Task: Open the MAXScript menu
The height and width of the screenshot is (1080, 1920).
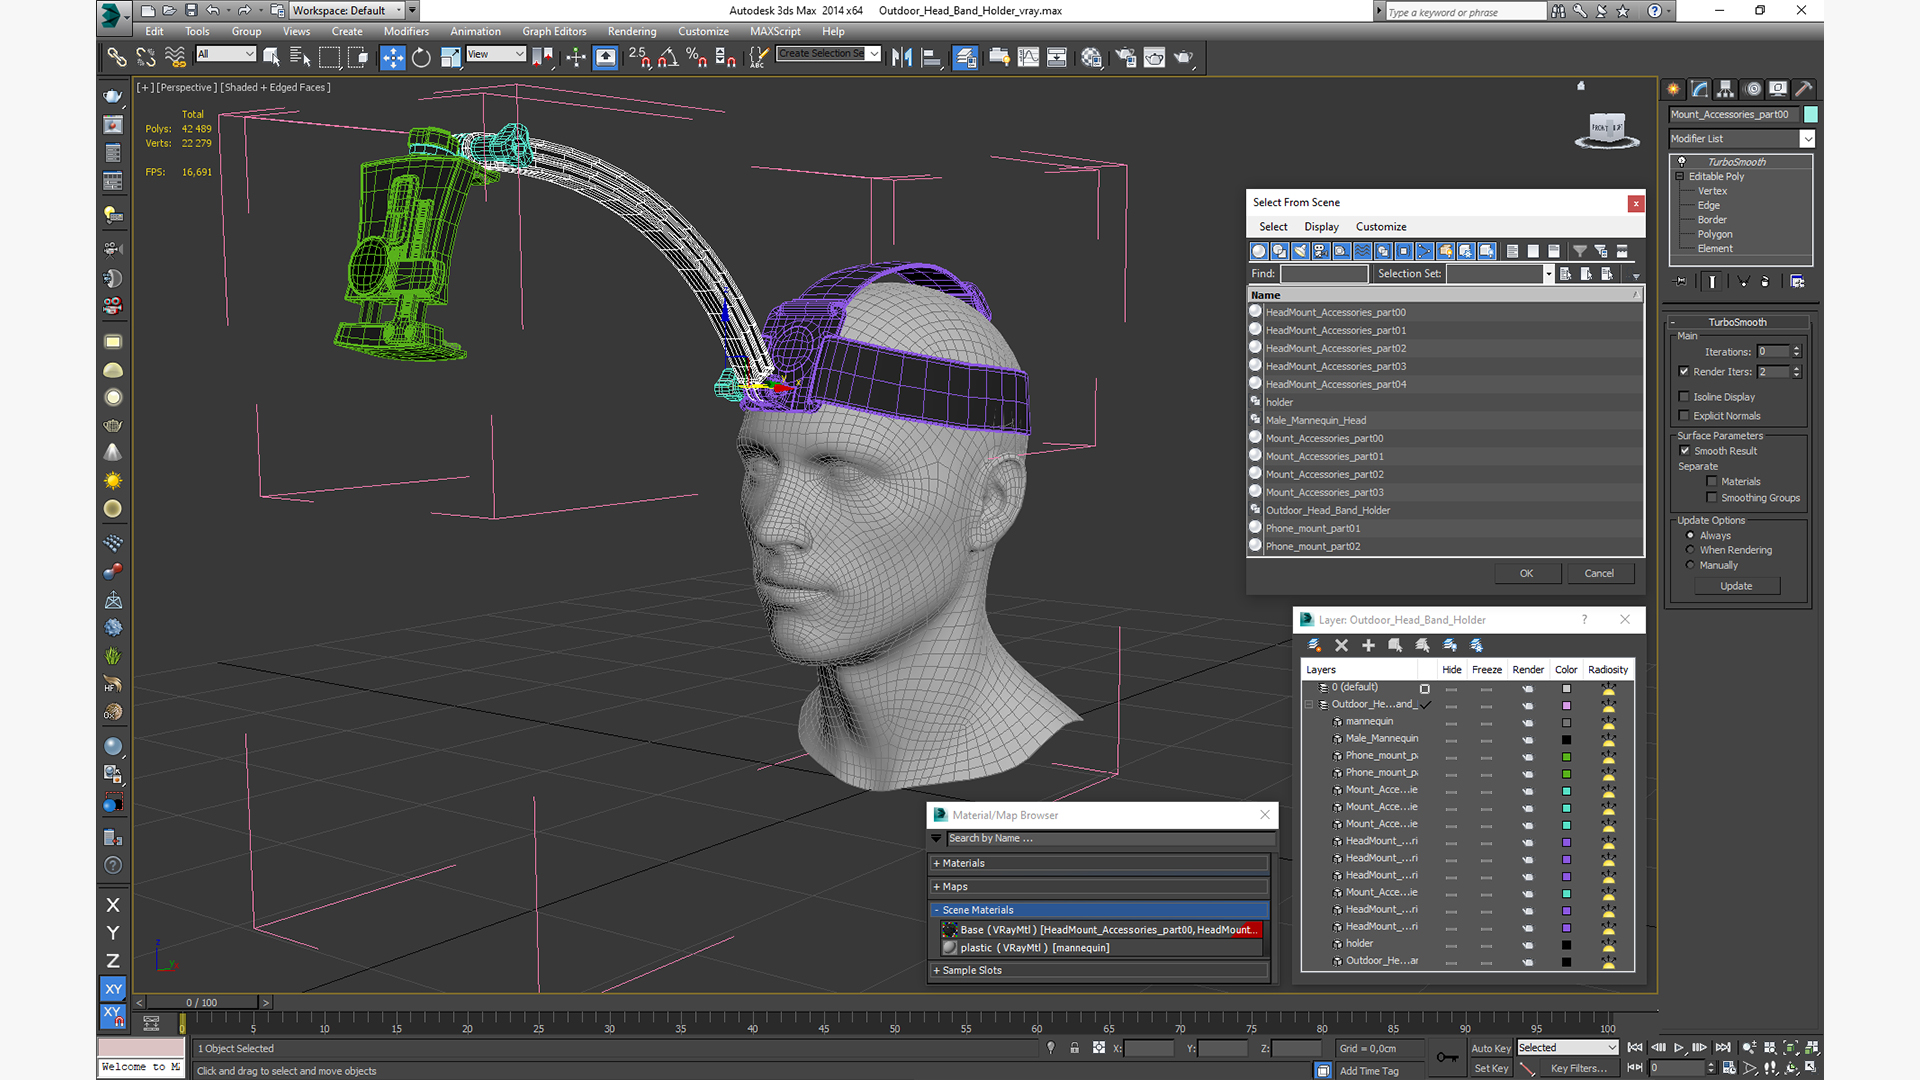Action: [x=775, y=32]
